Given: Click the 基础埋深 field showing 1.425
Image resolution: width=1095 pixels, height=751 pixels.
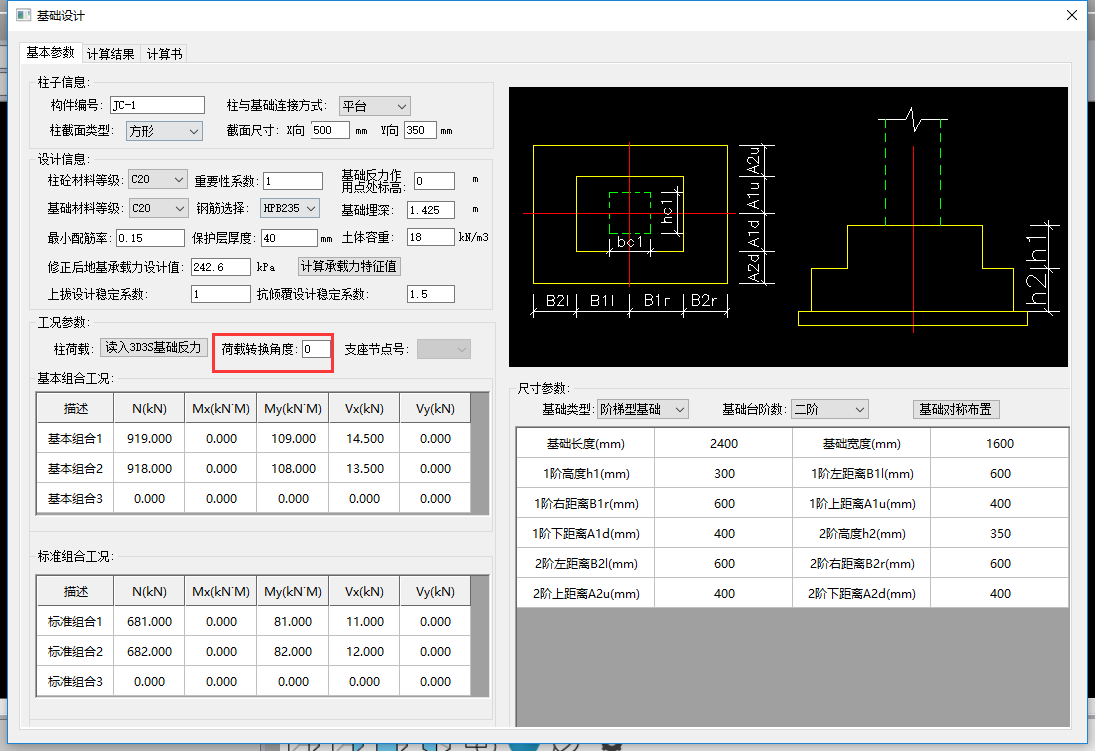Looking at the screenshot, I should 431,210.
